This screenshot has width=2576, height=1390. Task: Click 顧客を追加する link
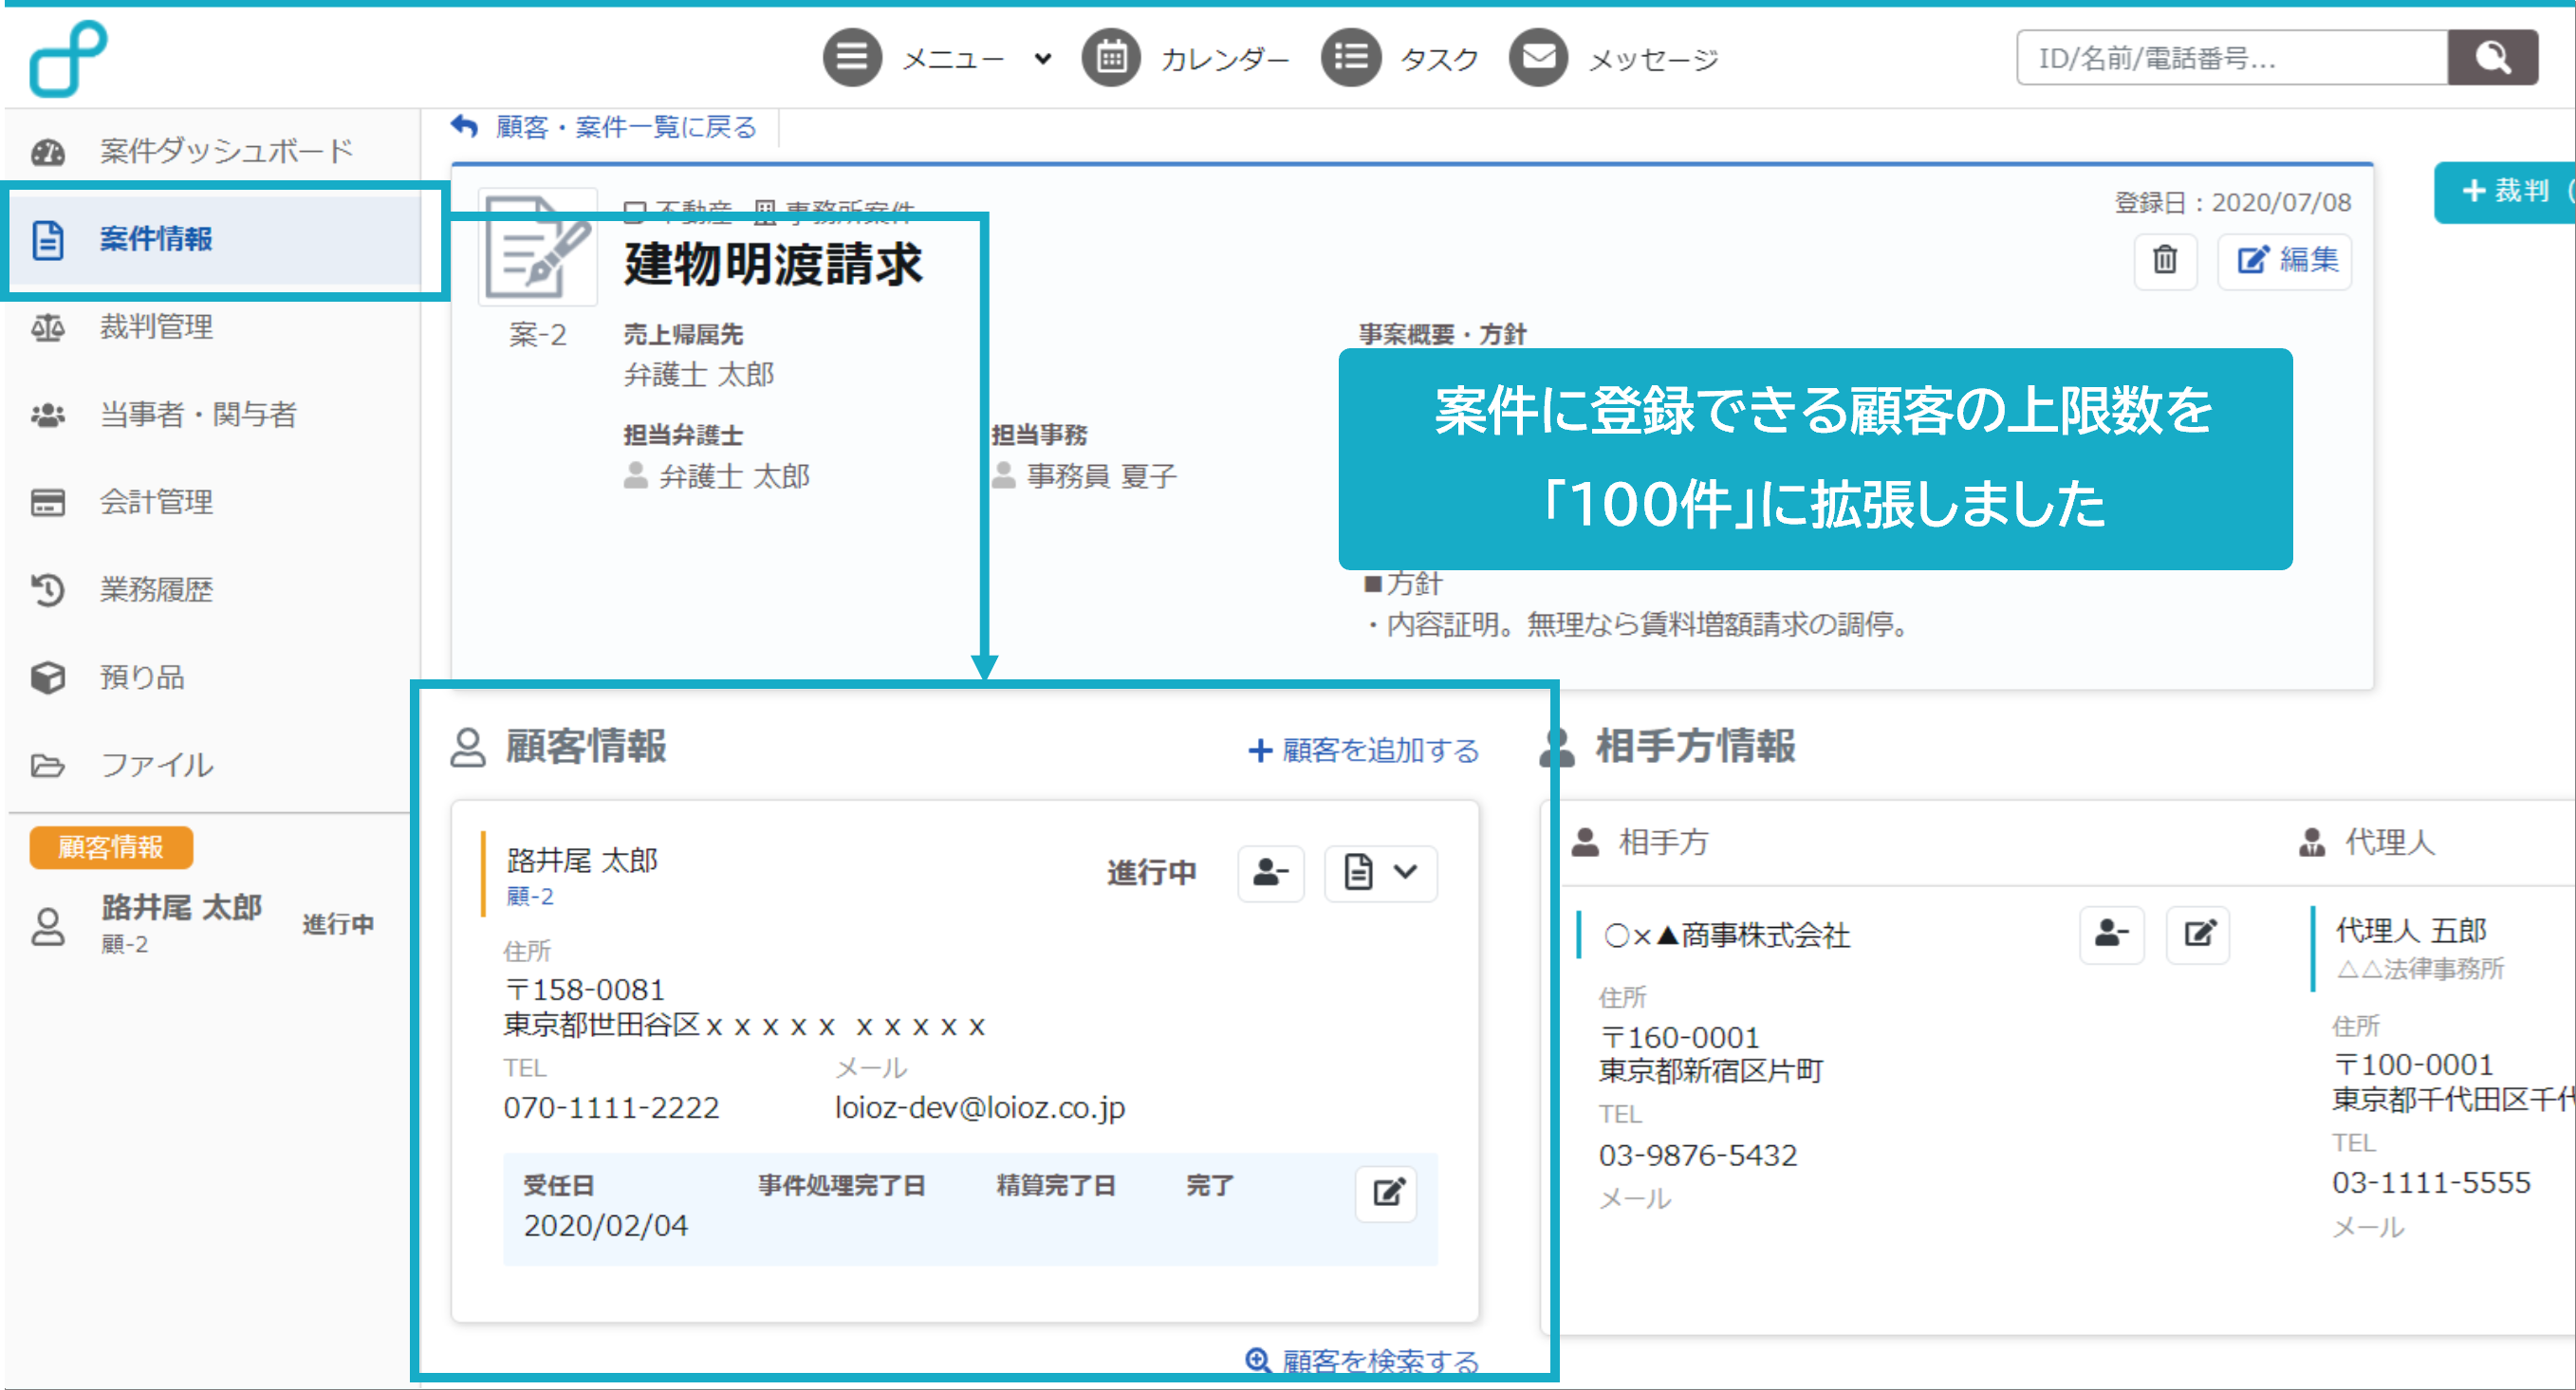1364,750
